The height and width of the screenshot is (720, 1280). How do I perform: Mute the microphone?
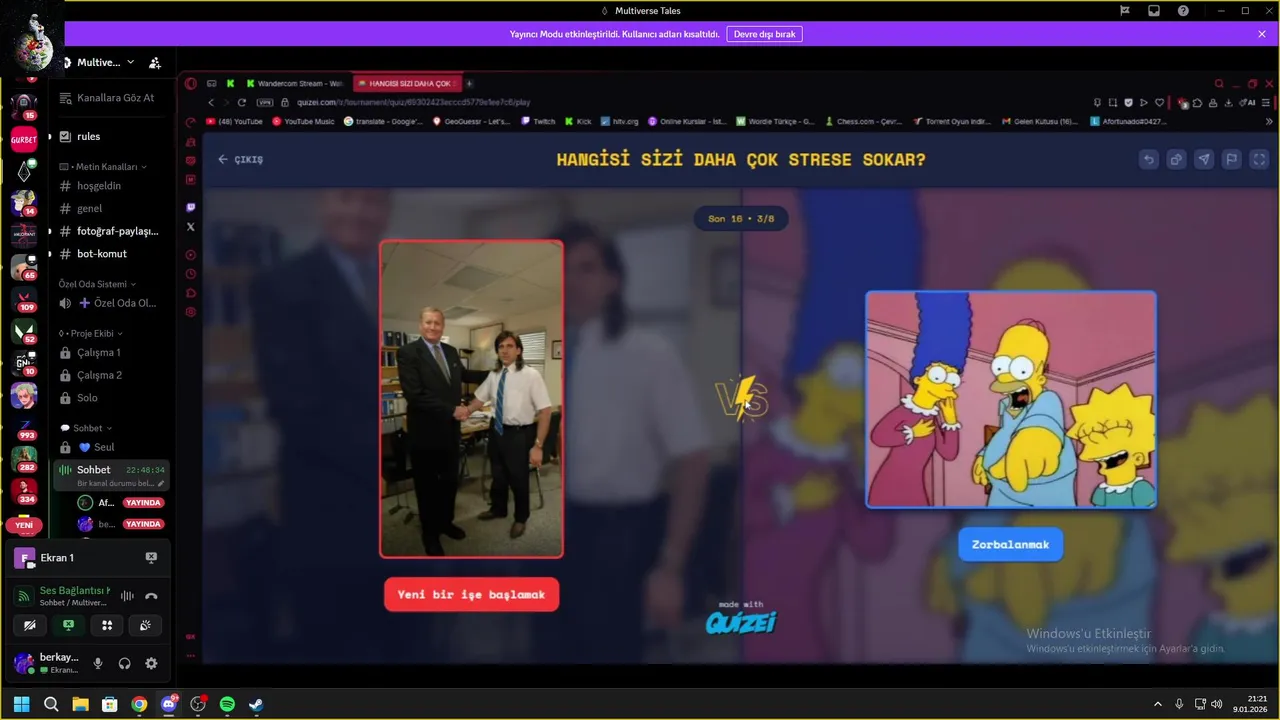pos(98,663)
